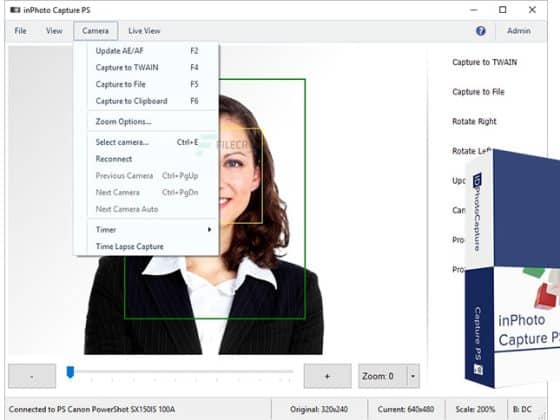The height and width of the screenshot is (420, 560).
Task: Click the zoom out minus button
Action: 32,376
